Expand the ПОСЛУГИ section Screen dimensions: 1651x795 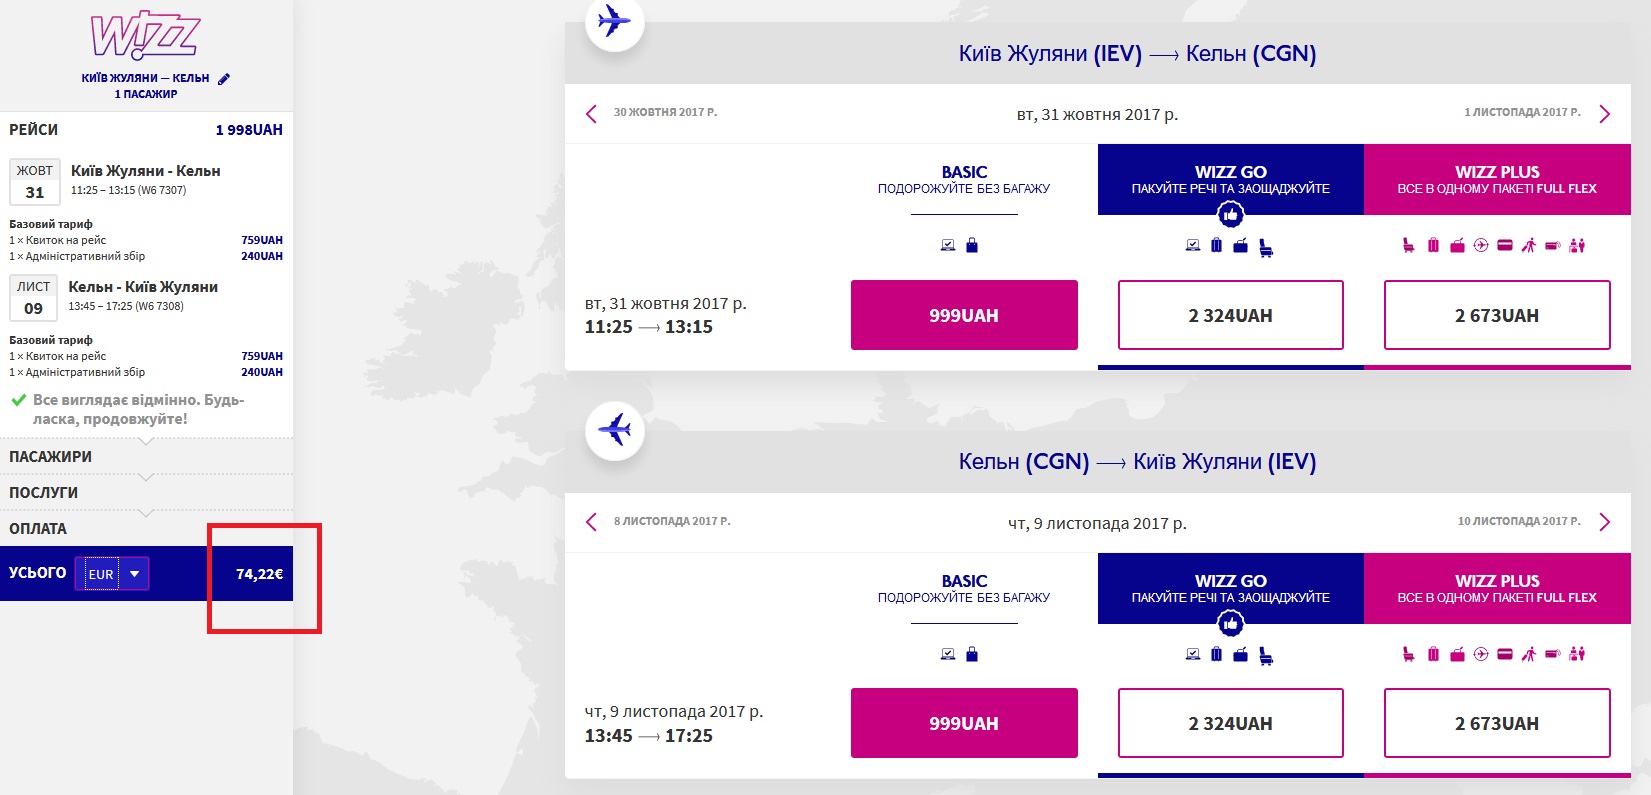point(43,493)
